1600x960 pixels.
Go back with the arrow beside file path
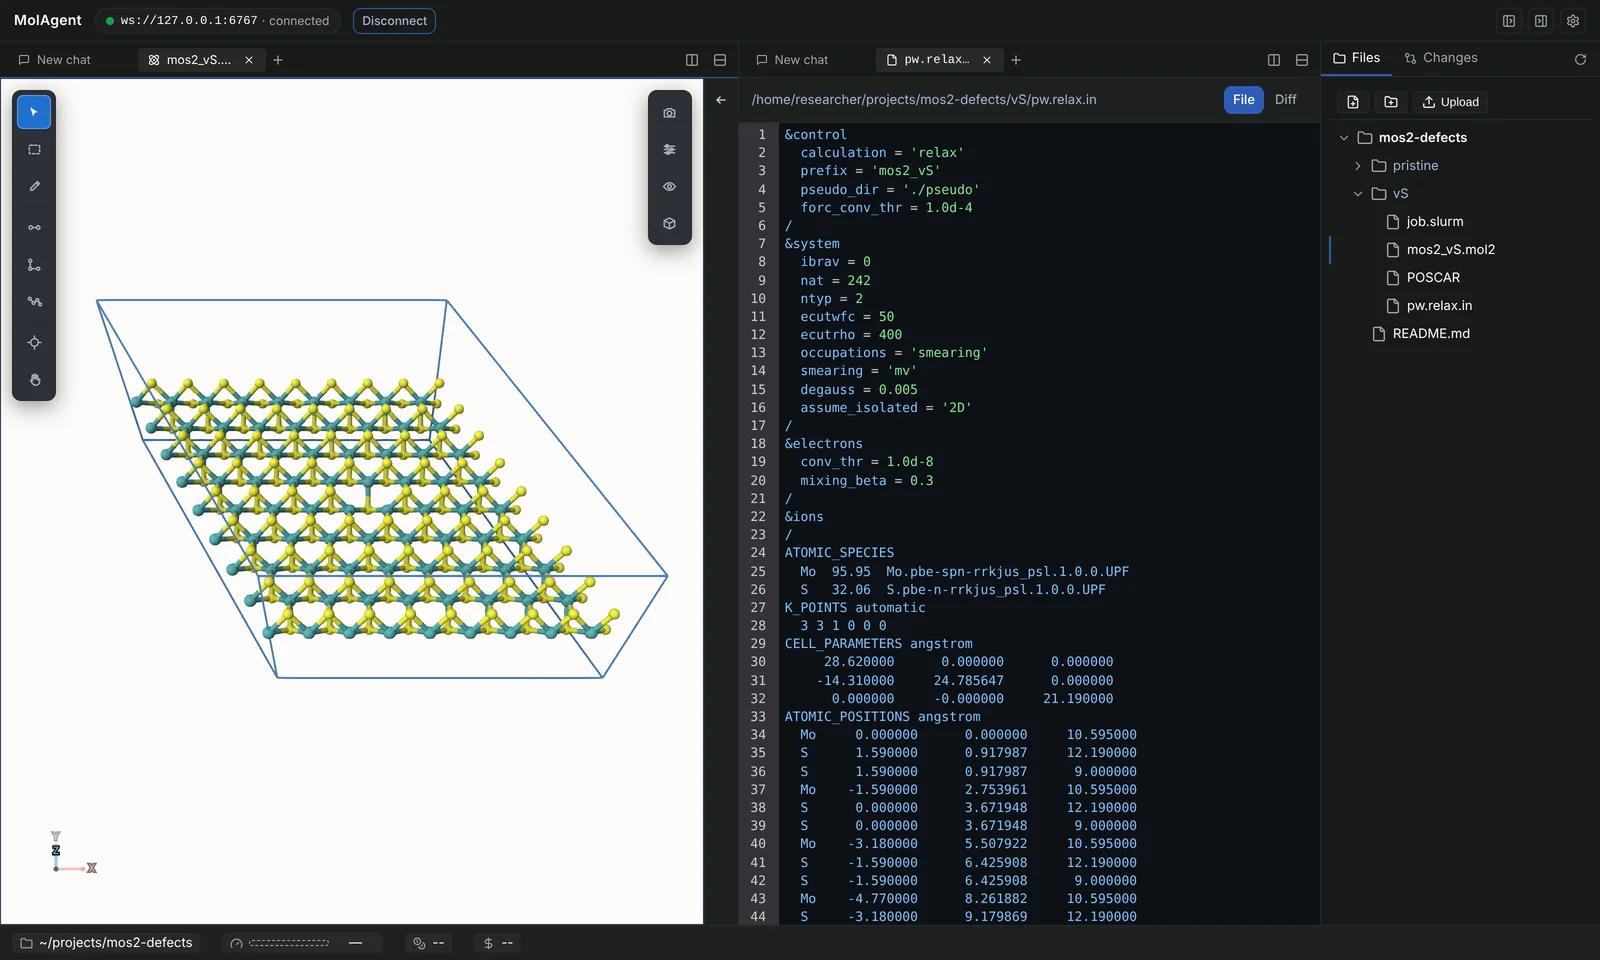(x=721, y=100)
